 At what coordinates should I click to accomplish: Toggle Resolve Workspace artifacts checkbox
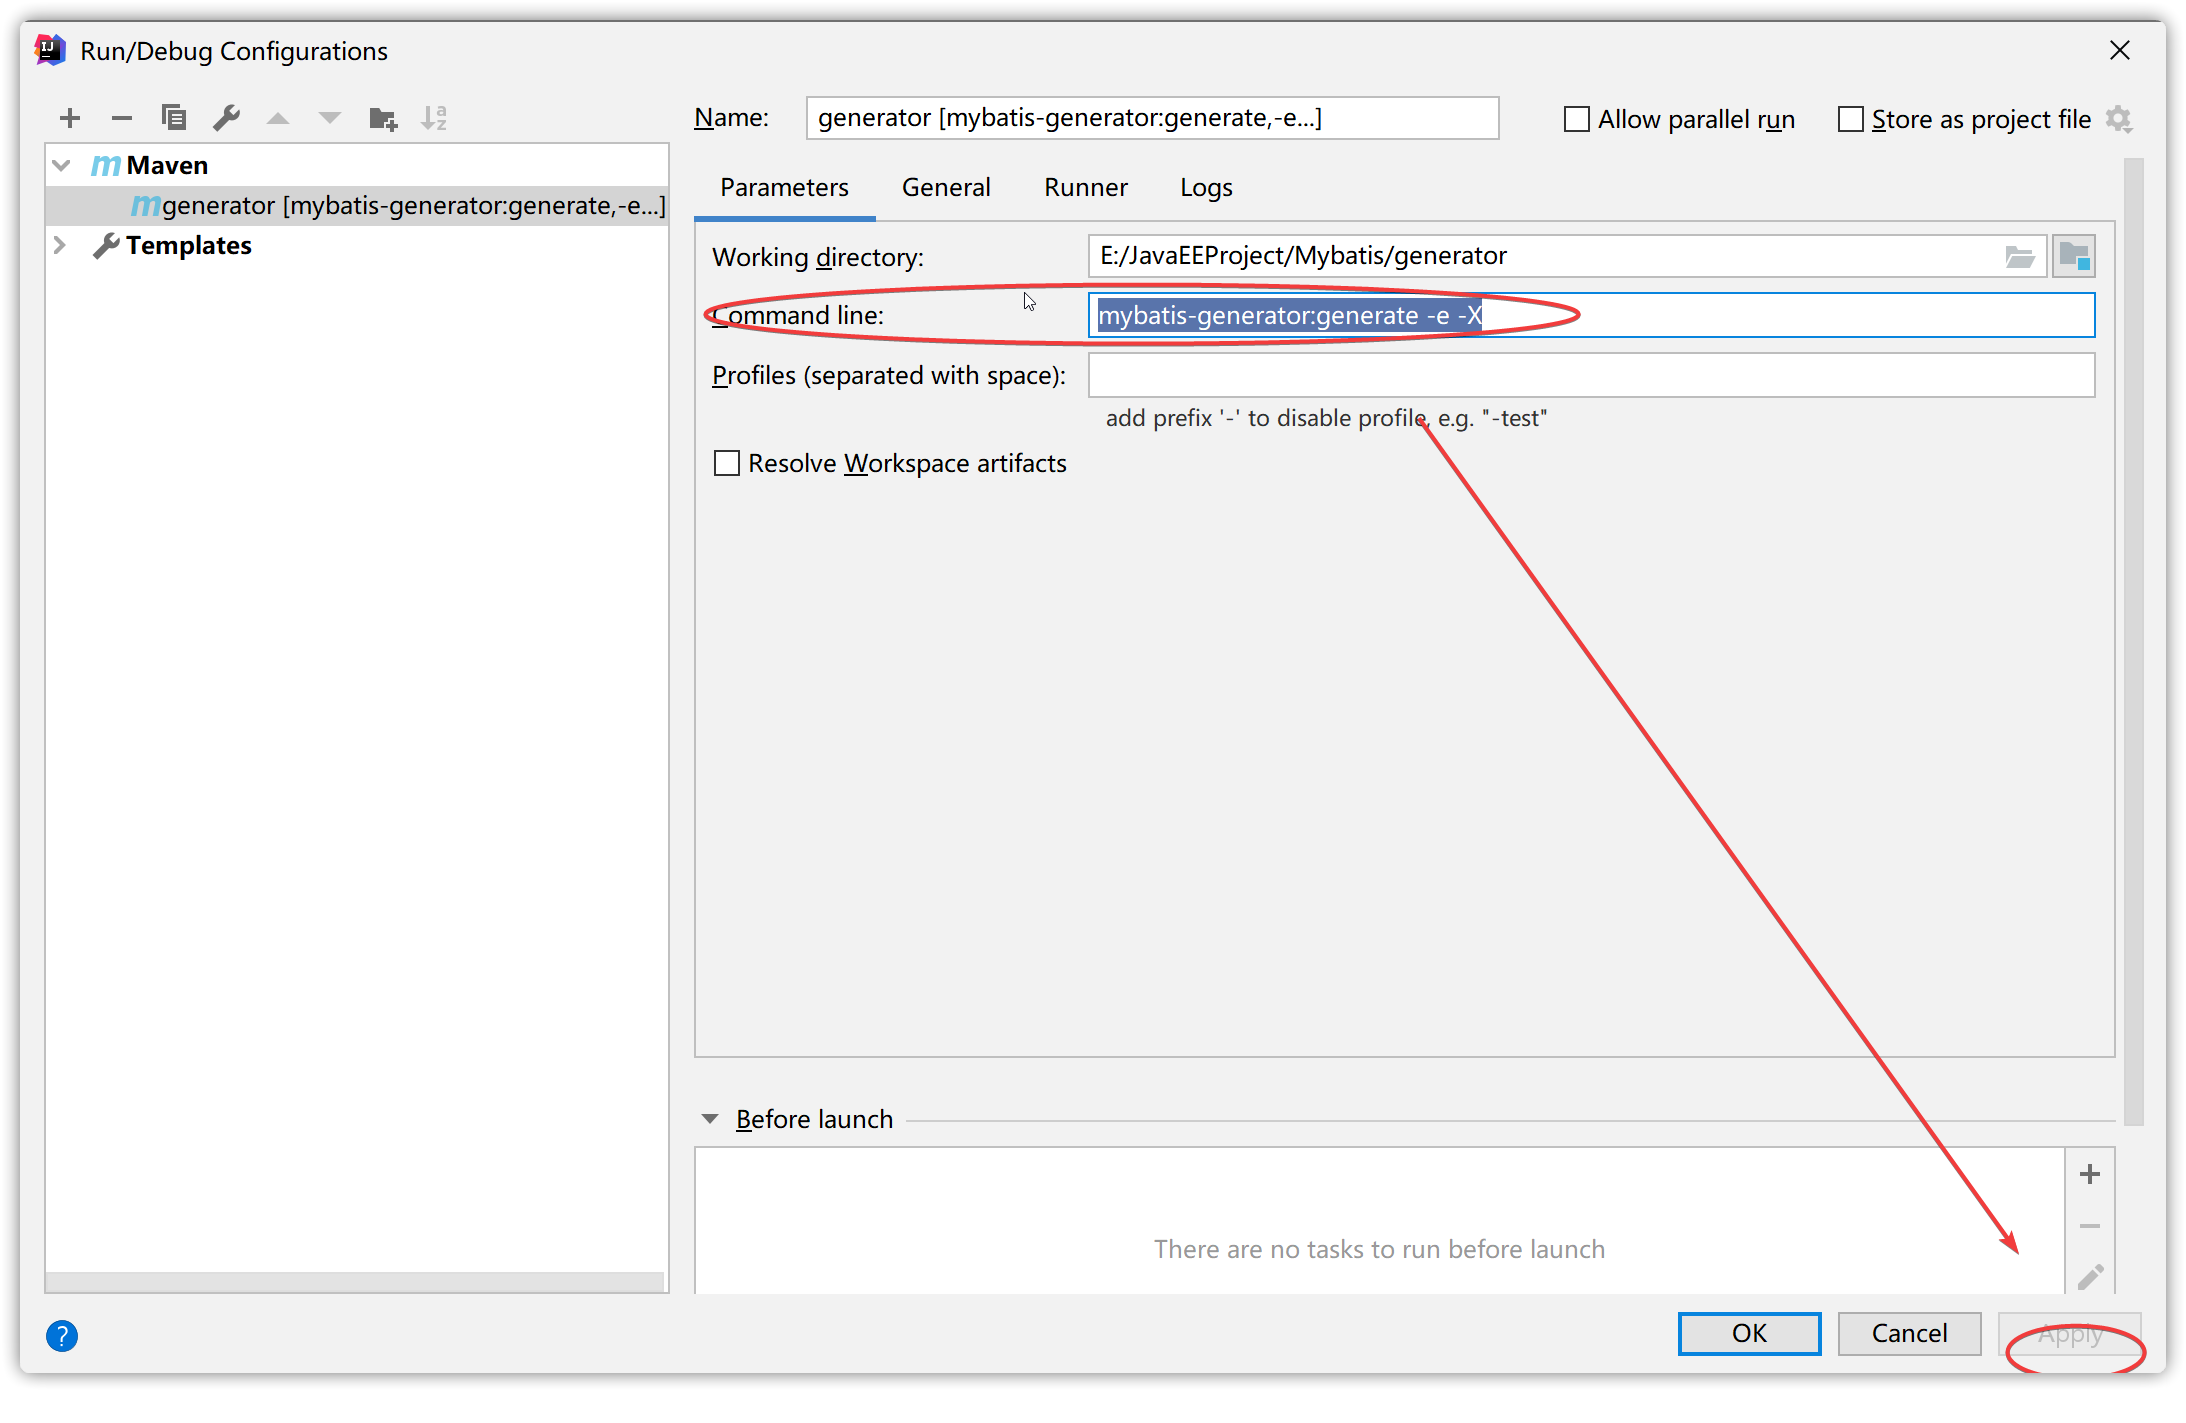727,463
